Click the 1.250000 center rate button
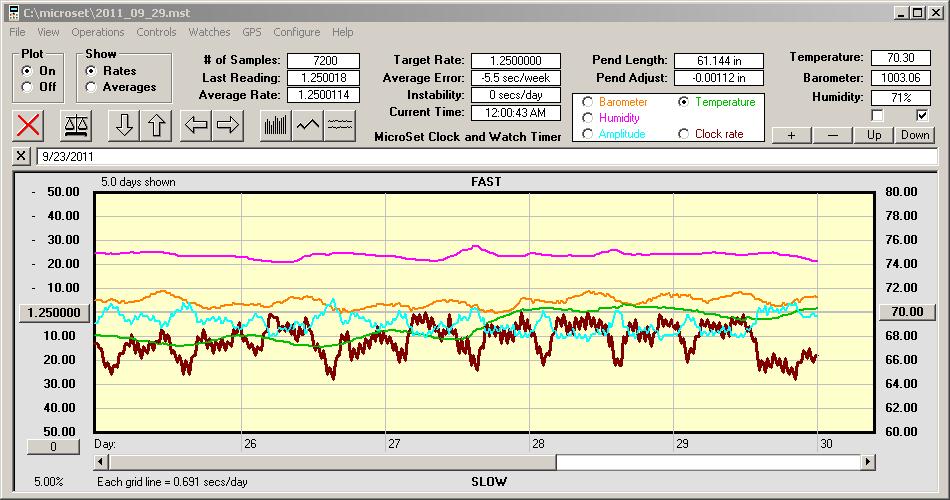Image resolution: width=950 pixels, height=500 pixels. pos(54,313)
